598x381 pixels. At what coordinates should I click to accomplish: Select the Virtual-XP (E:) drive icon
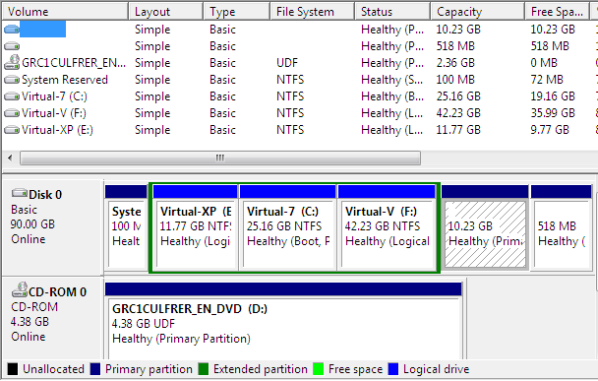(12, 130)
